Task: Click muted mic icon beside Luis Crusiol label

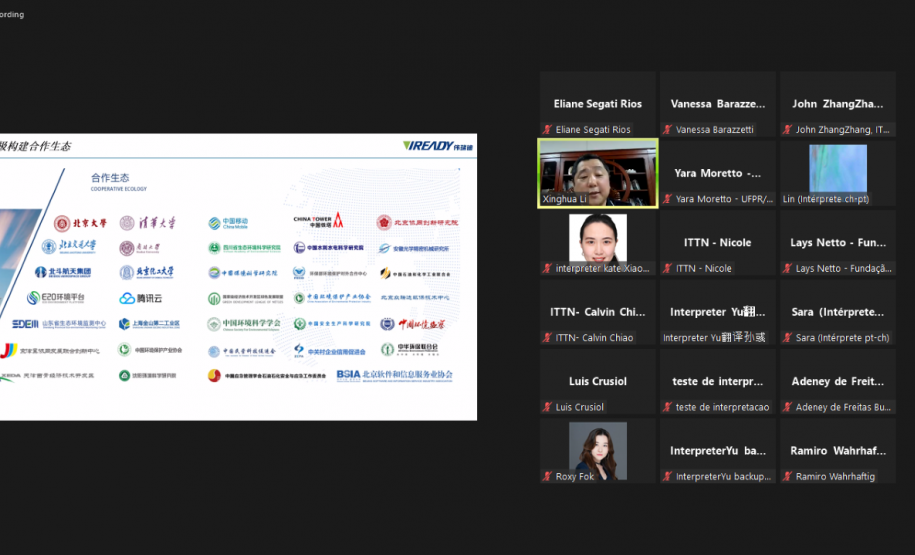Action: (547, 407)
